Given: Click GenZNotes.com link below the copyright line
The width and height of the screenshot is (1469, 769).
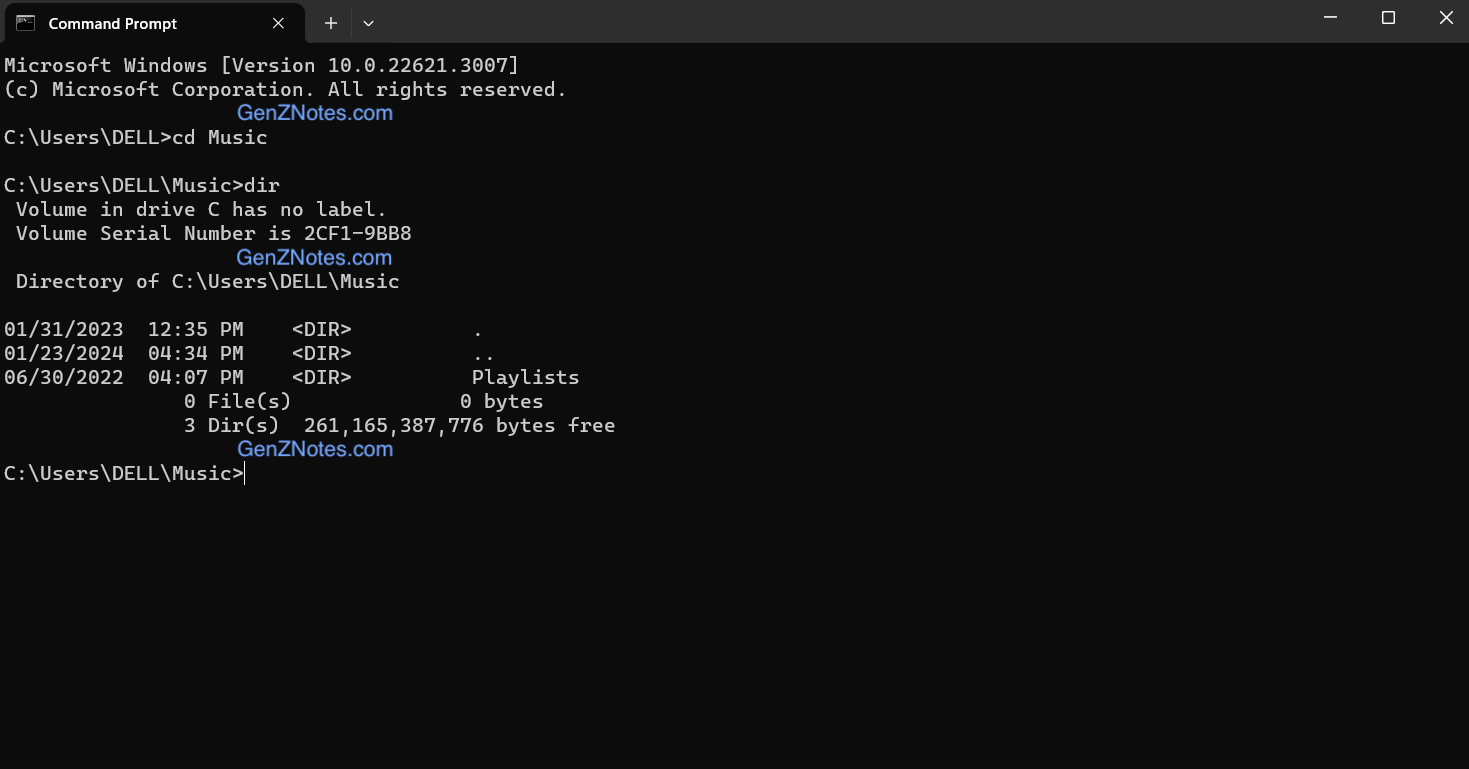Looking at the screenshot, I should click(x=315, y=113).
